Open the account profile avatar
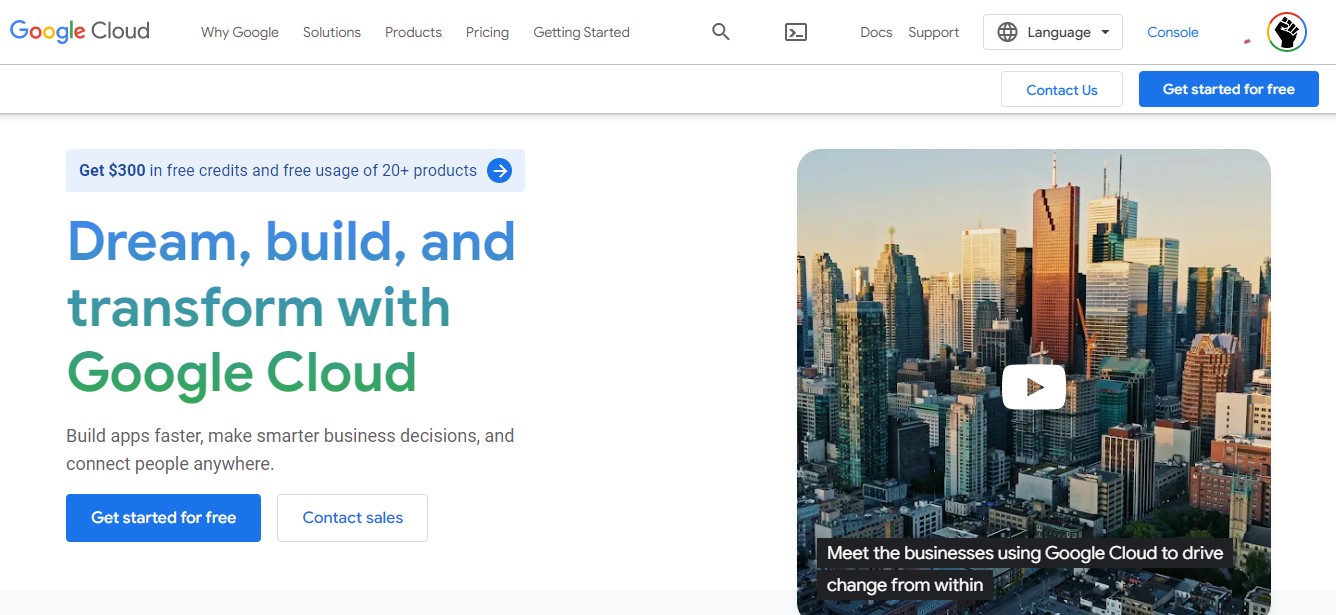Screen dimensions: 1336x615 (x=1287, y=32)
